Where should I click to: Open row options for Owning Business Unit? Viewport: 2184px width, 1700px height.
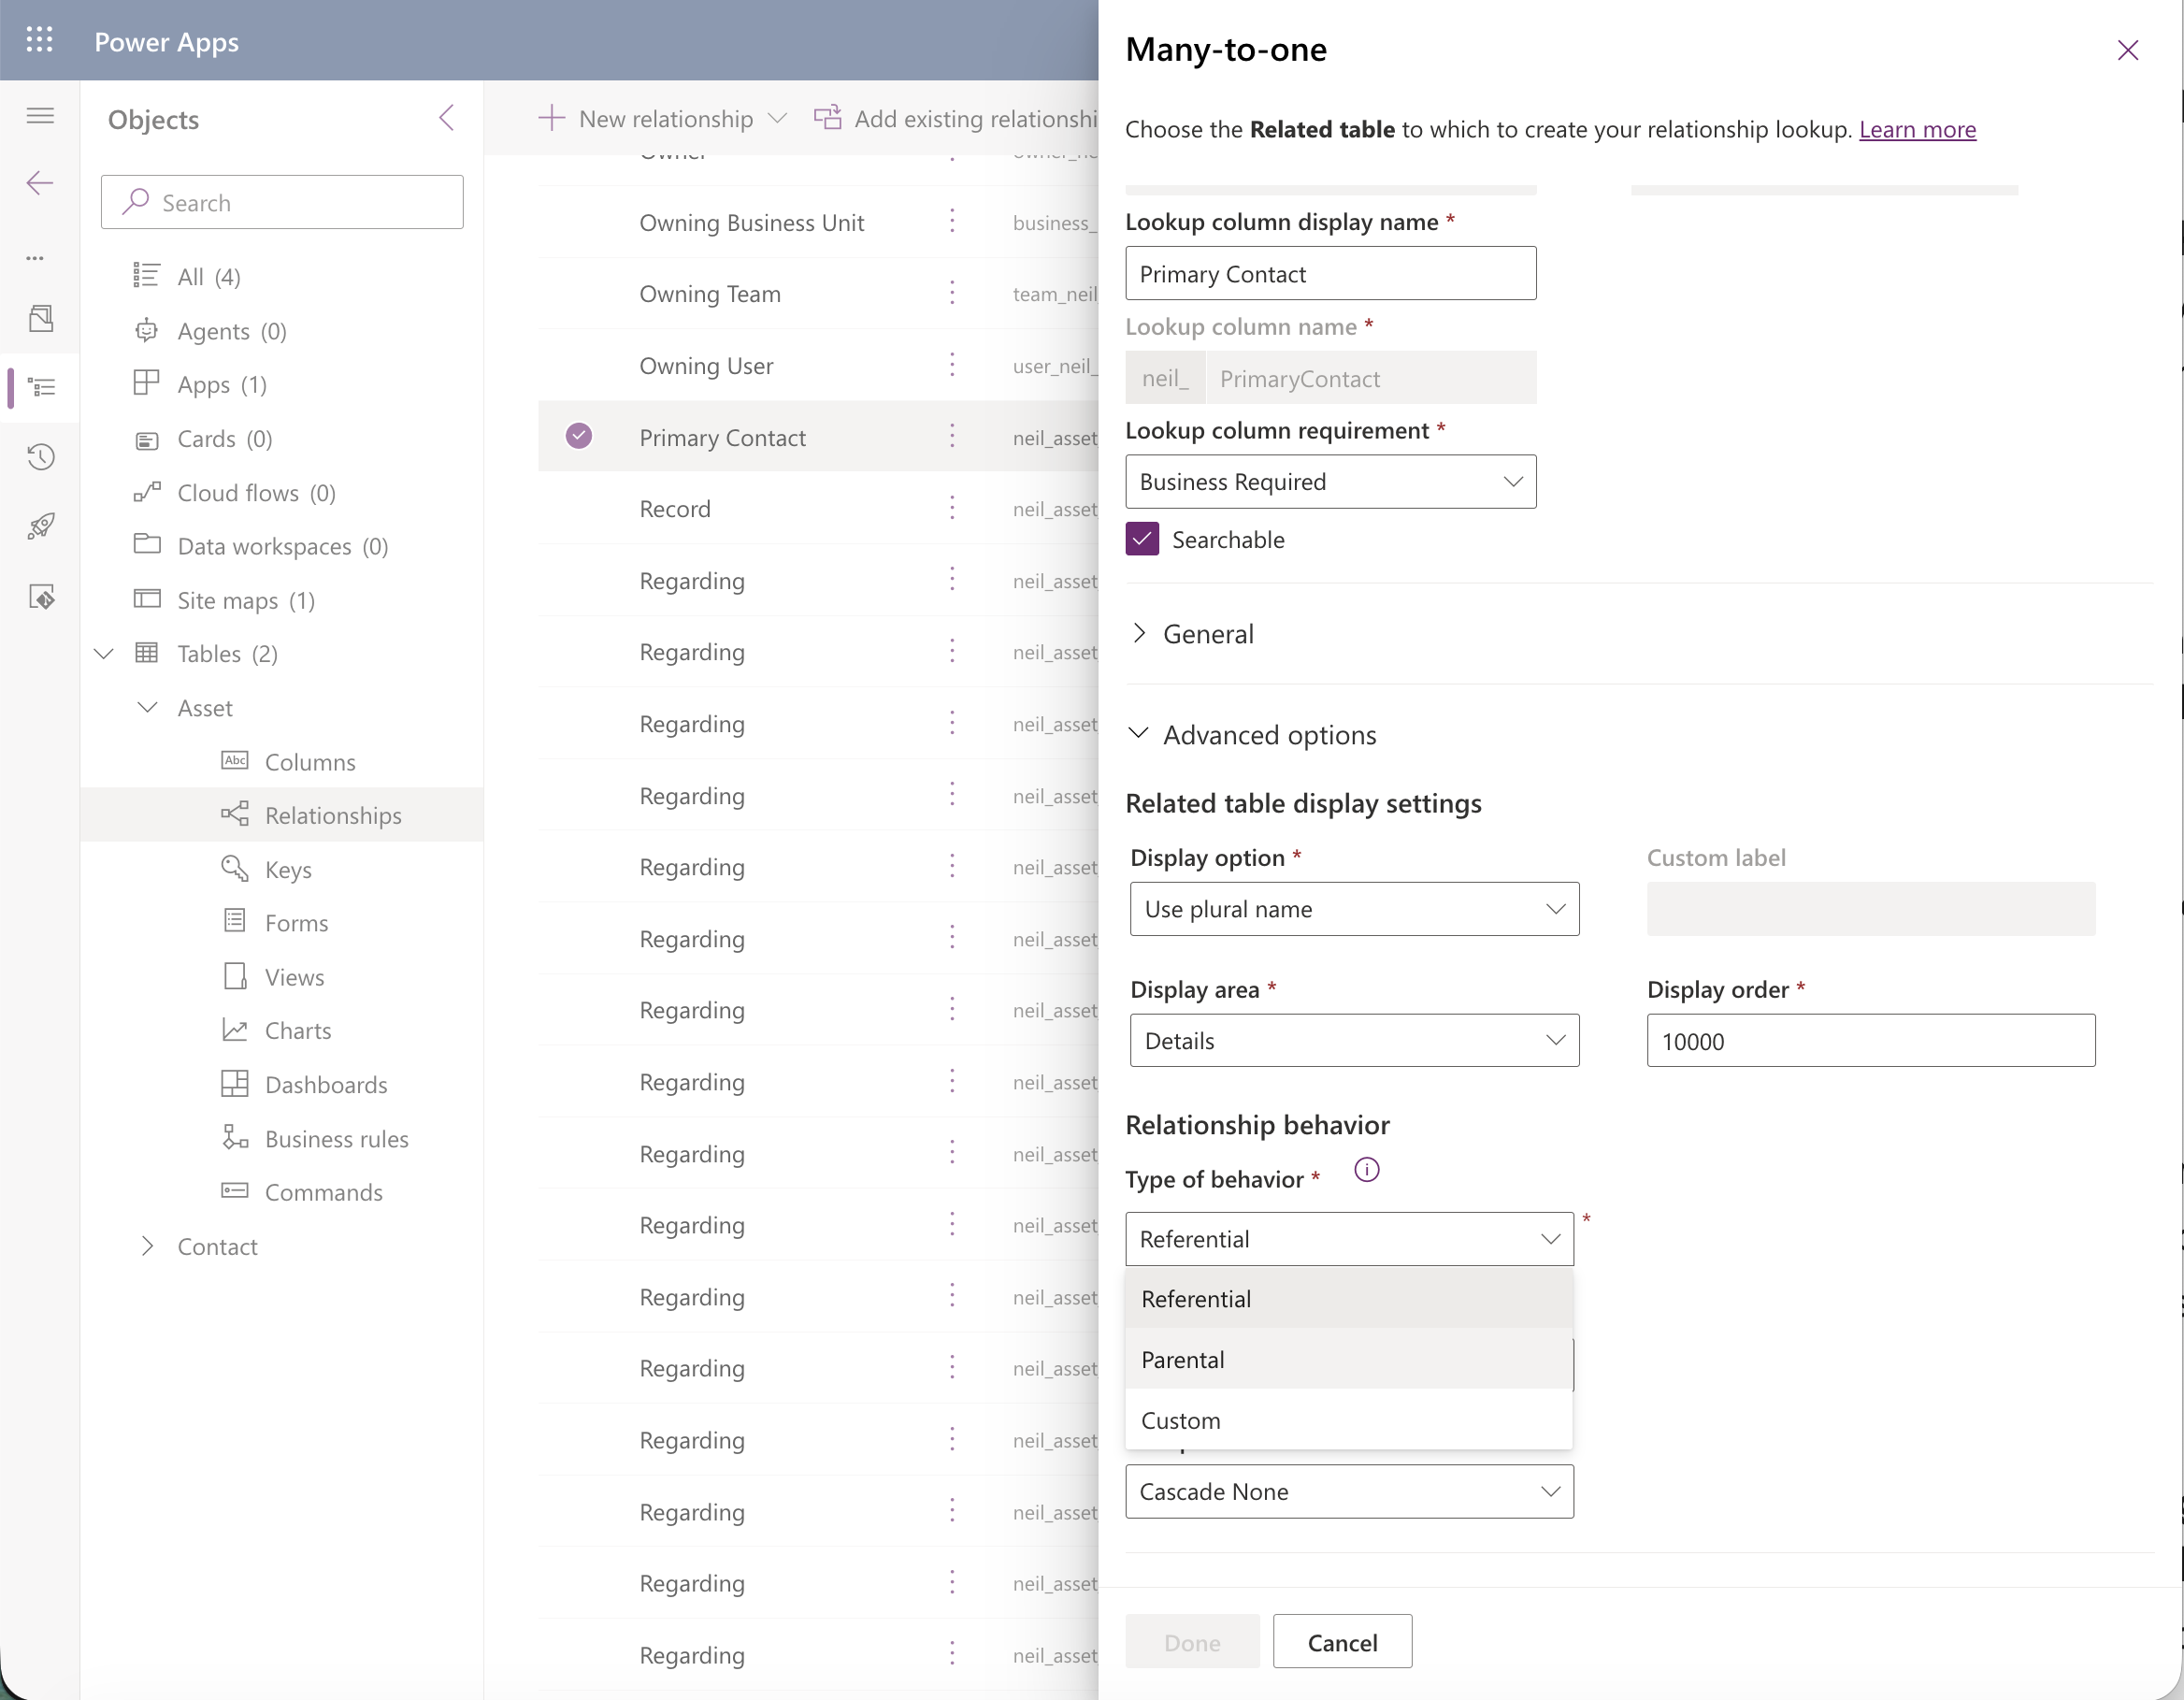pos(952,221)
